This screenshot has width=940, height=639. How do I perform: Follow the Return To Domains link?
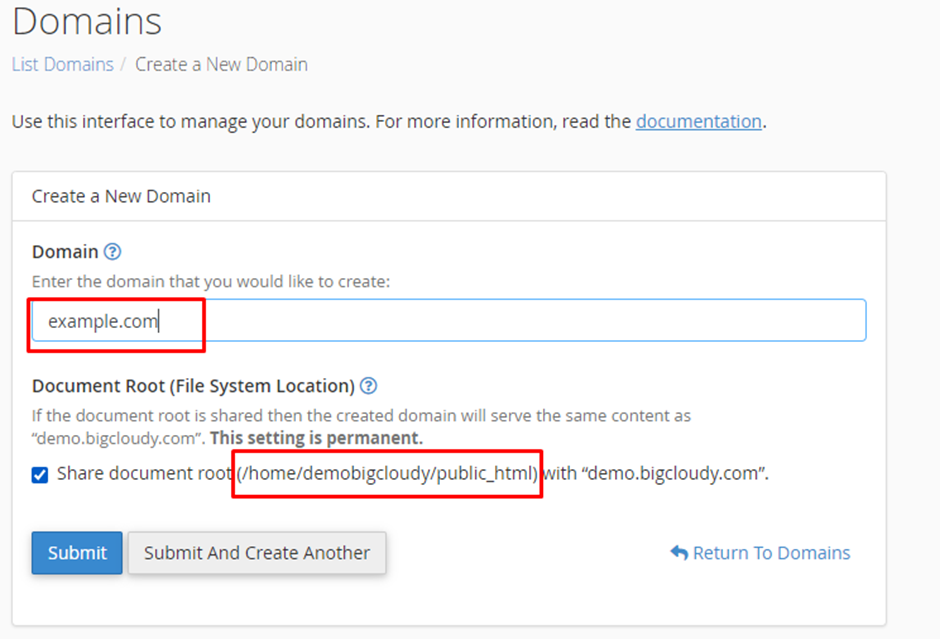point(771,553)
